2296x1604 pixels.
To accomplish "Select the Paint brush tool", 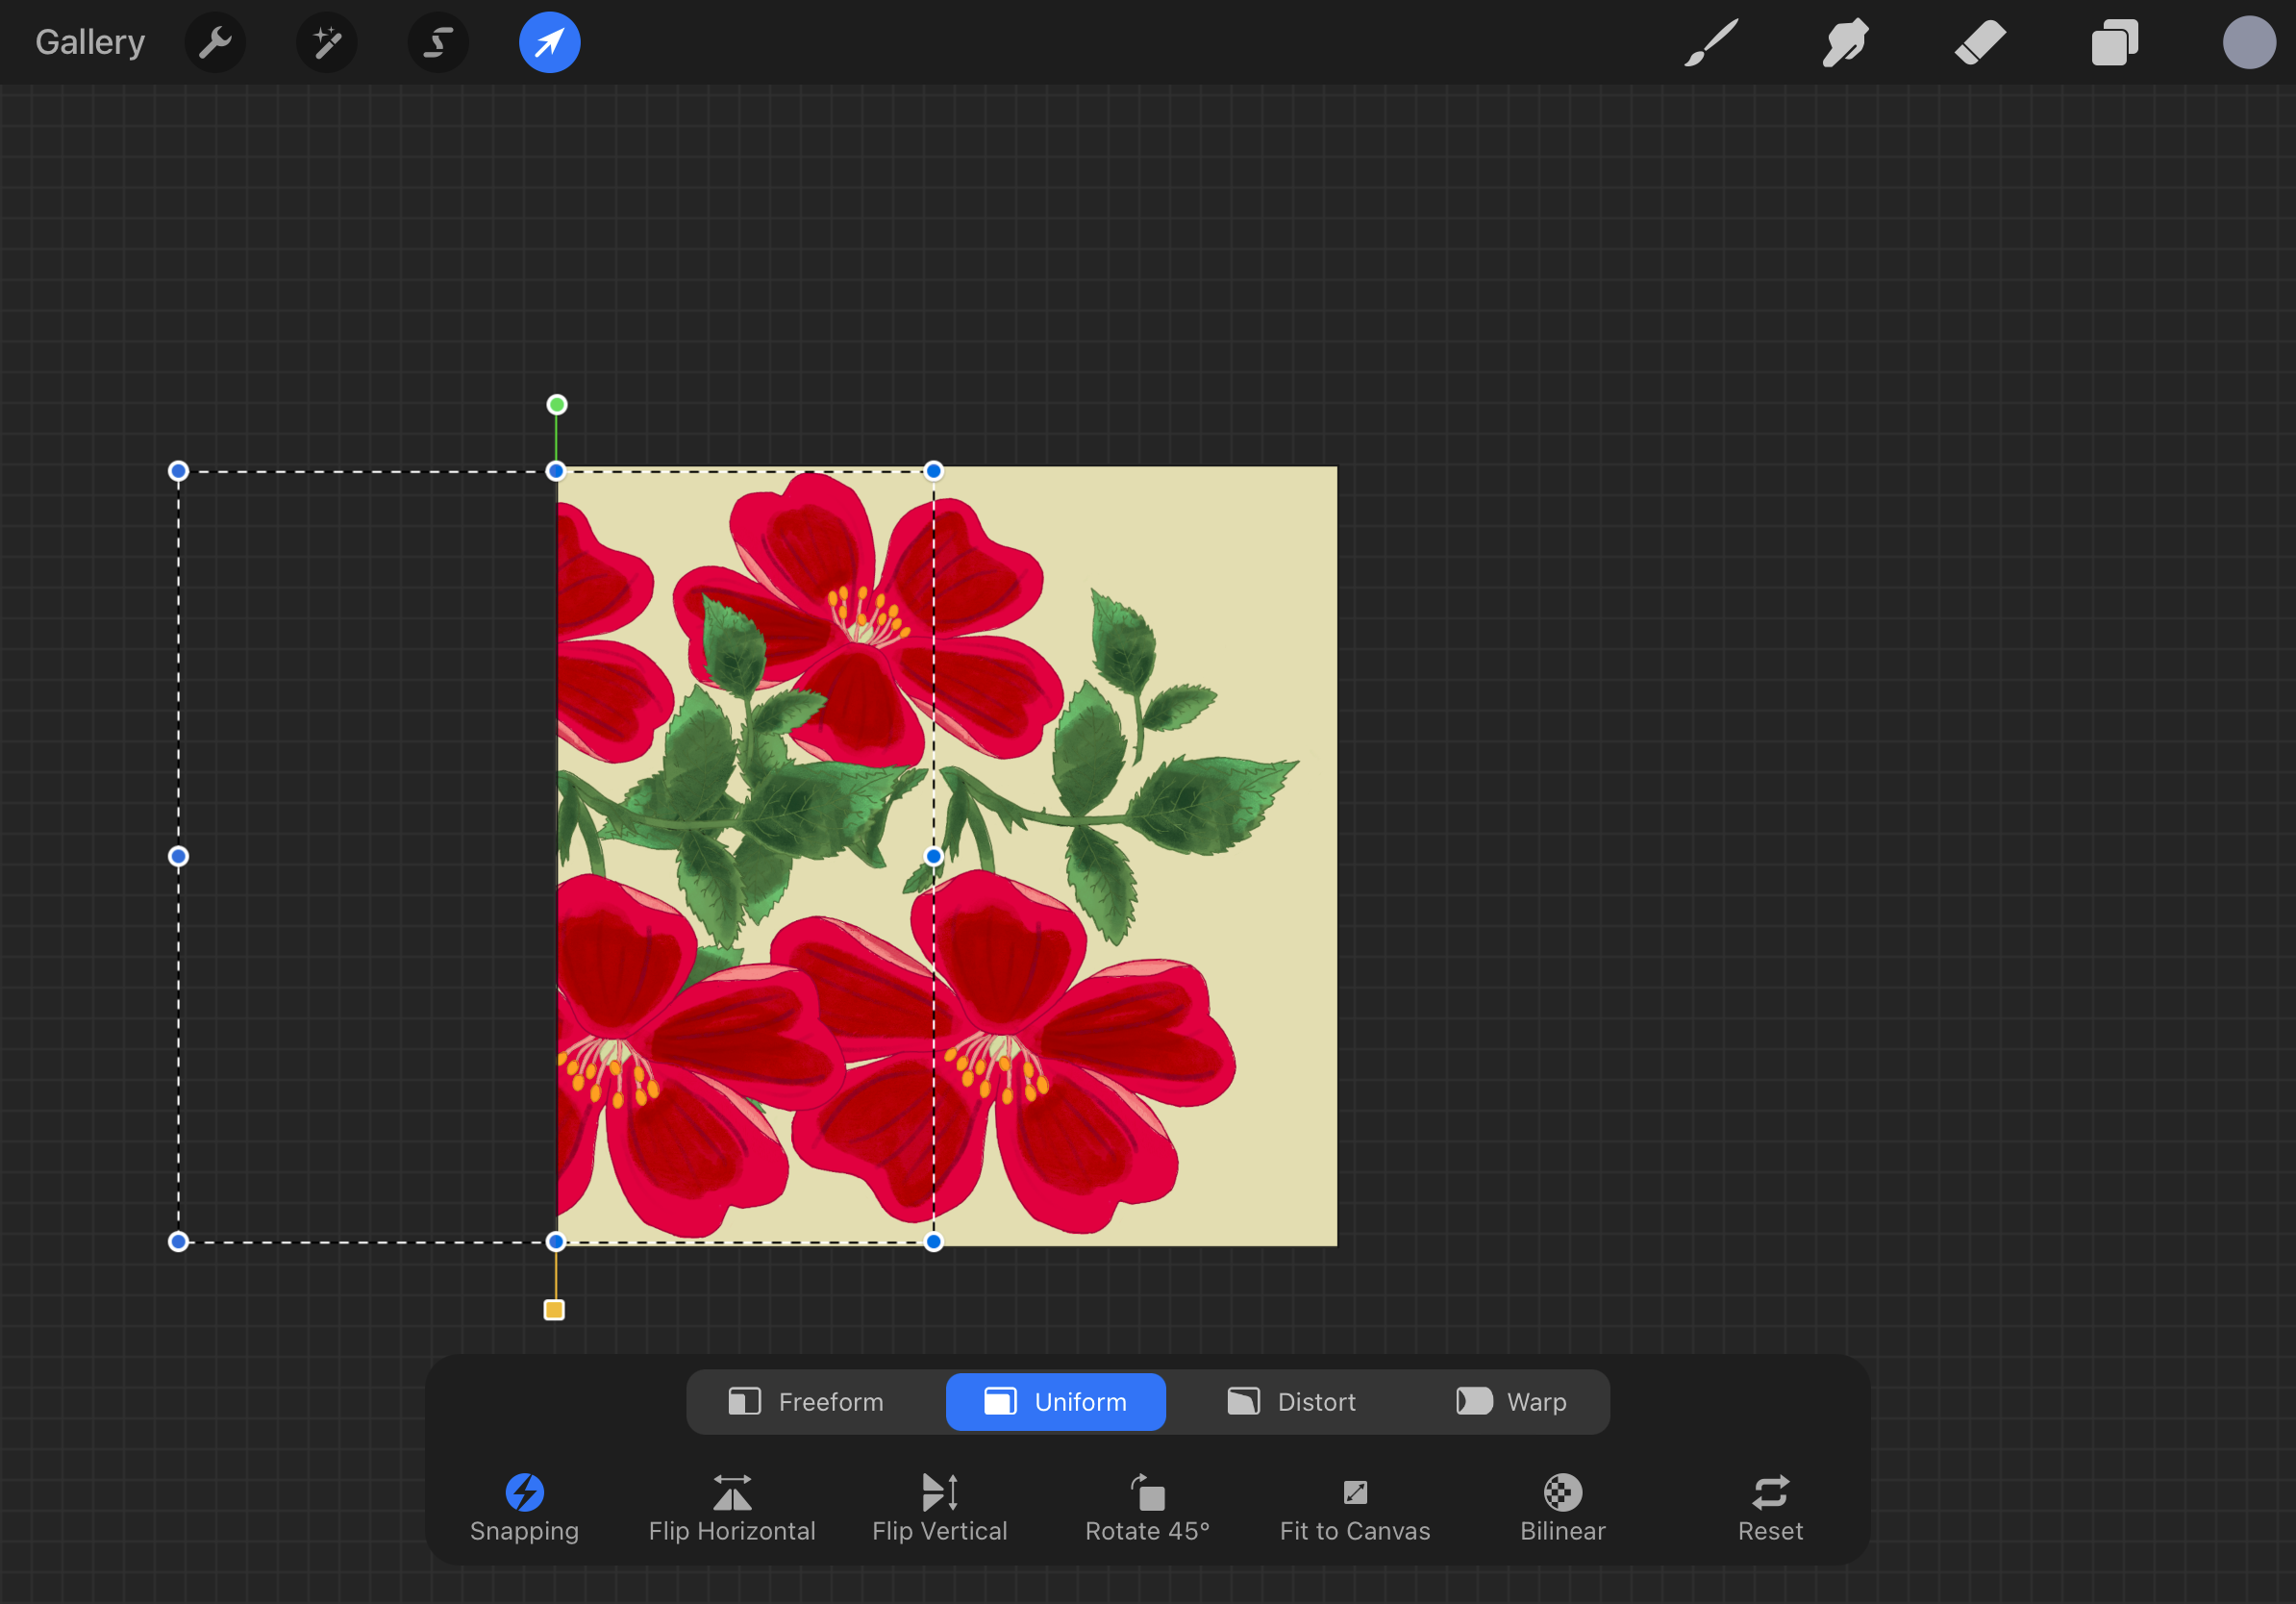I will 1711,43.
